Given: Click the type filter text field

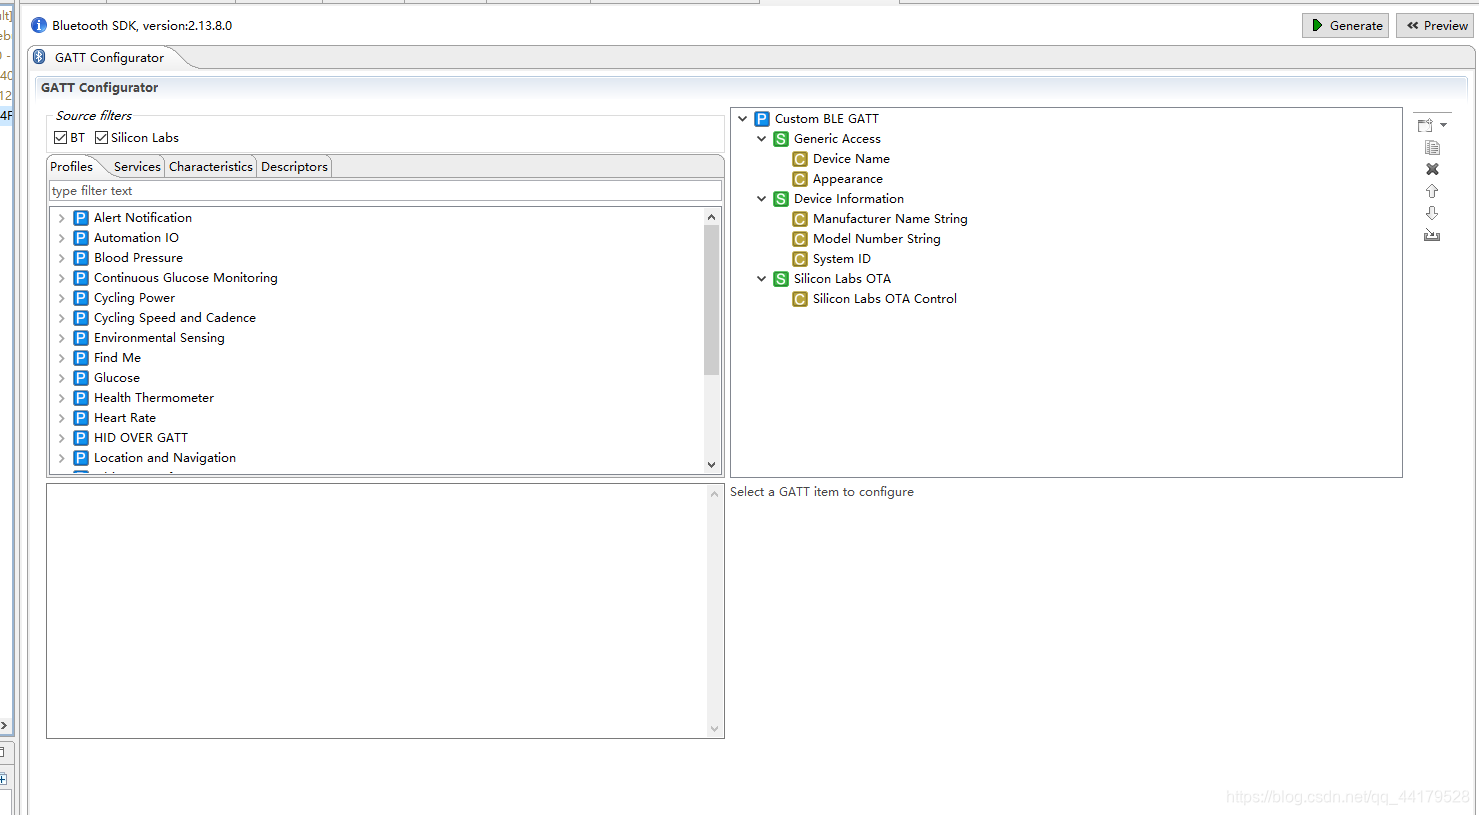Looking at the screenshot, I should point(385,191).
